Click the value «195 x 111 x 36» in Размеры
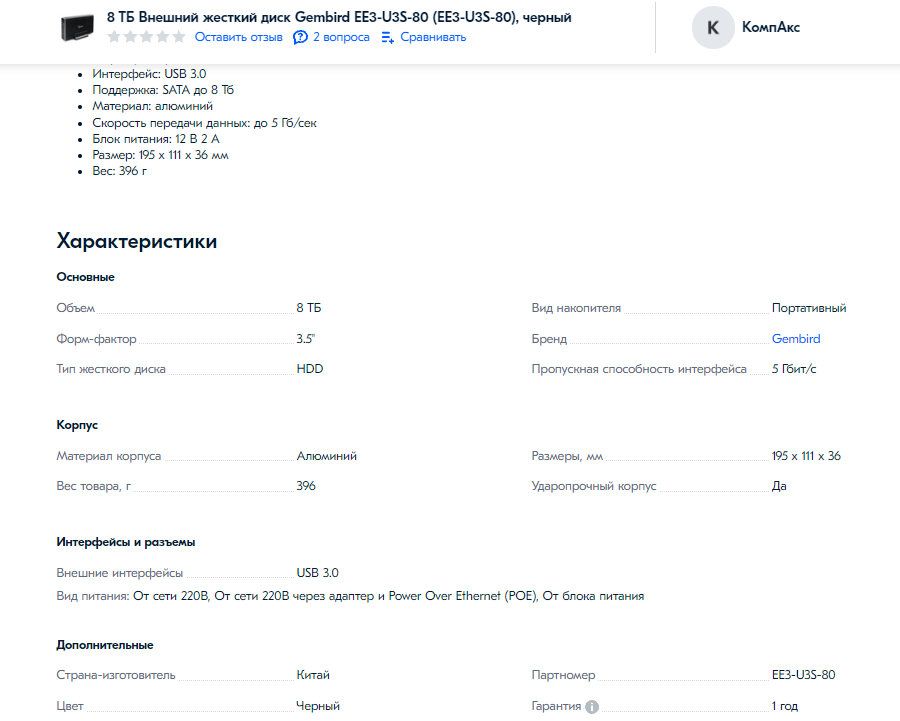Viewport: 900px width, 721px height. click(x=806, y=456)
